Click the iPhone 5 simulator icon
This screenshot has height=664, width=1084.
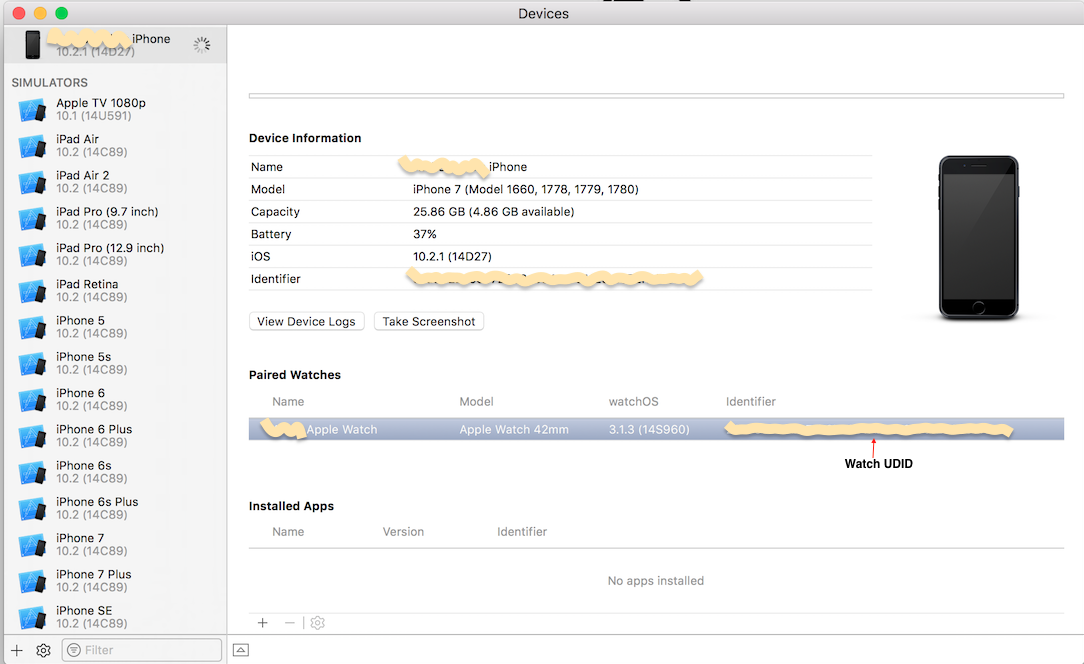point(32,326)
